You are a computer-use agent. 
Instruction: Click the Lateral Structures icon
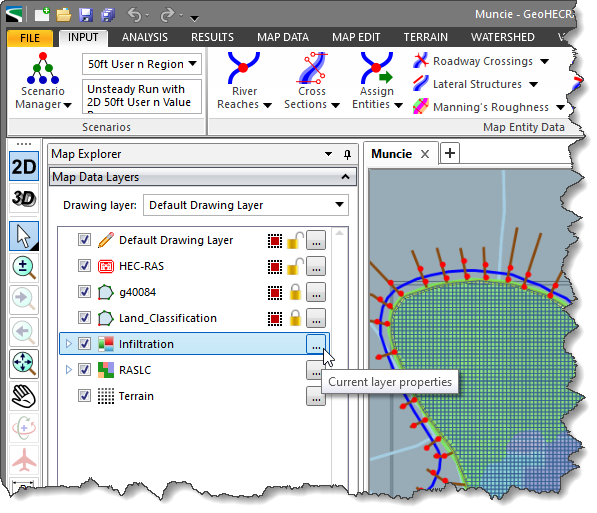pyautogui.click(x=421, y=83)
